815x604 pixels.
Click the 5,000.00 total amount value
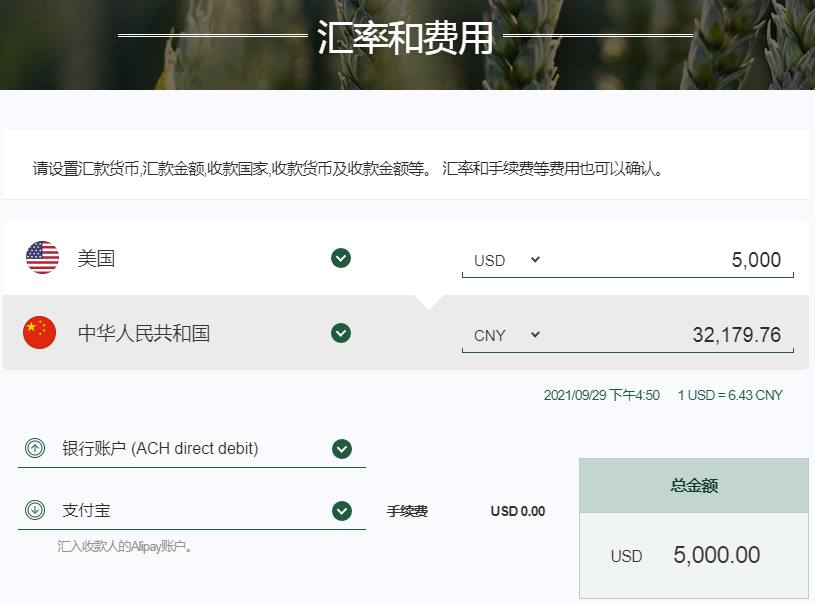[x=717, y=555]
